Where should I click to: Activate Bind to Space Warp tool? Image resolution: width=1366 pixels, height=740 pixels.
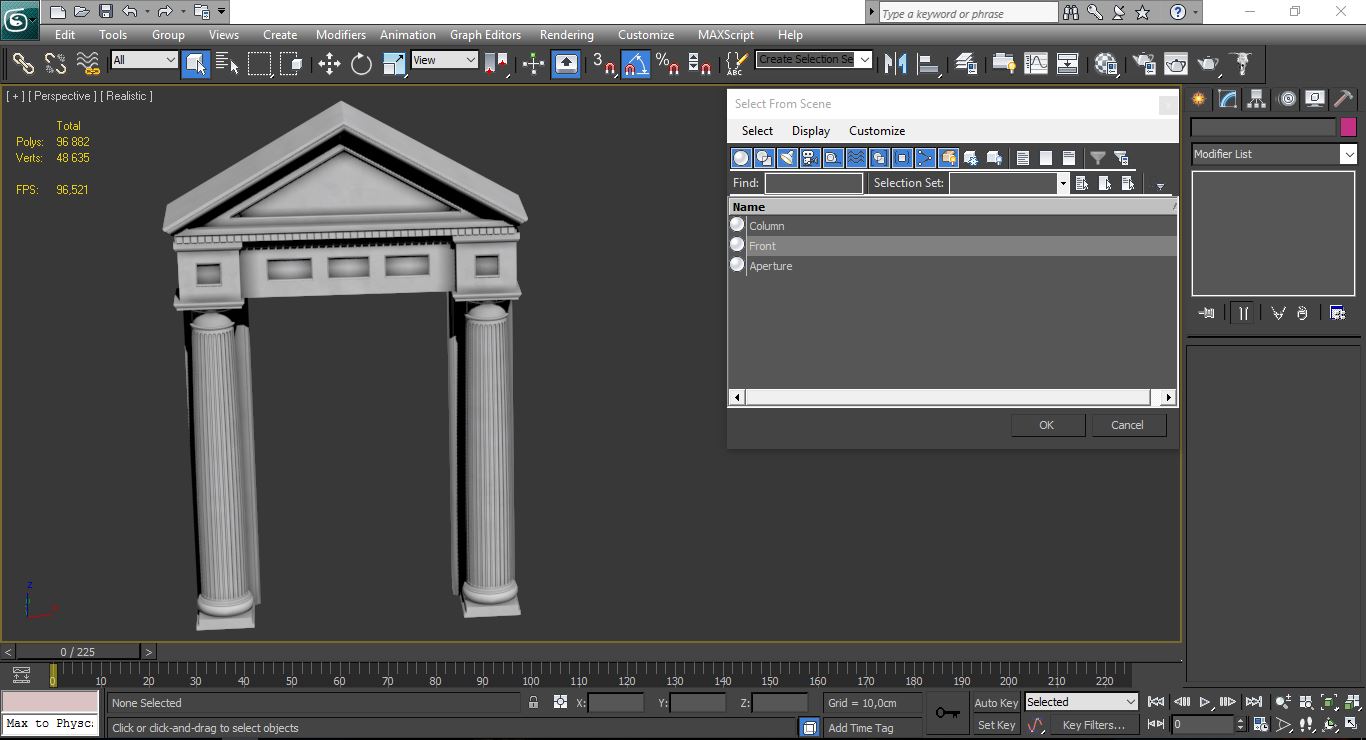click(x=89, y=64)
